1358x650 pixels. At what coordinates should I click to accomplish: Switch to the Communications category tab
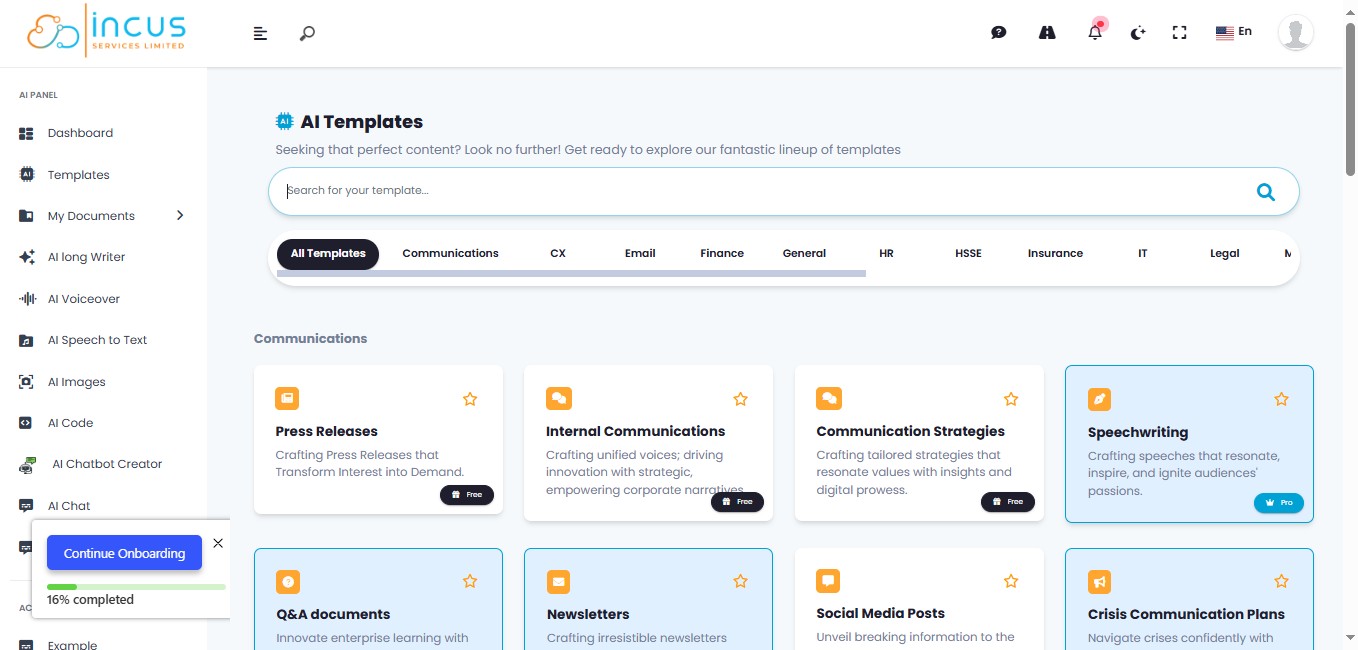coord(450,254)
